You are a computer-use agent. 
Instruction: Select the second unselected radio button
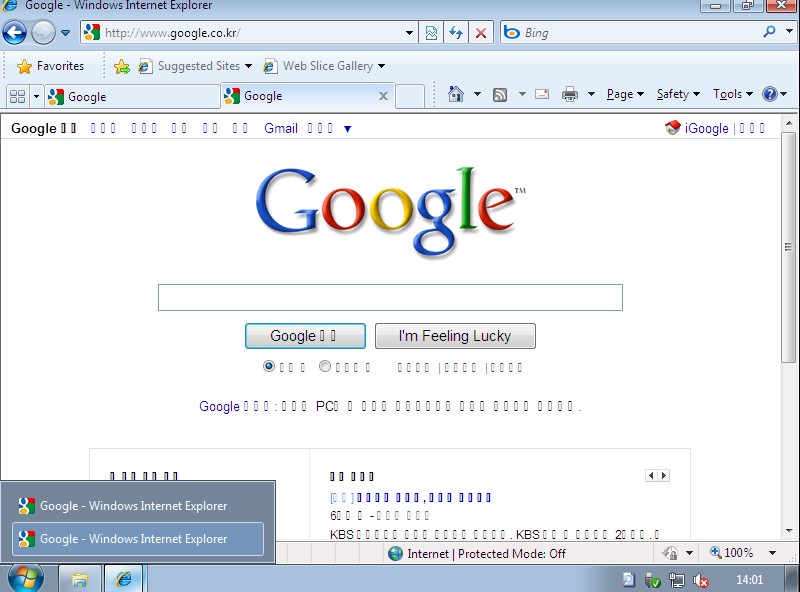pos(325,366)
